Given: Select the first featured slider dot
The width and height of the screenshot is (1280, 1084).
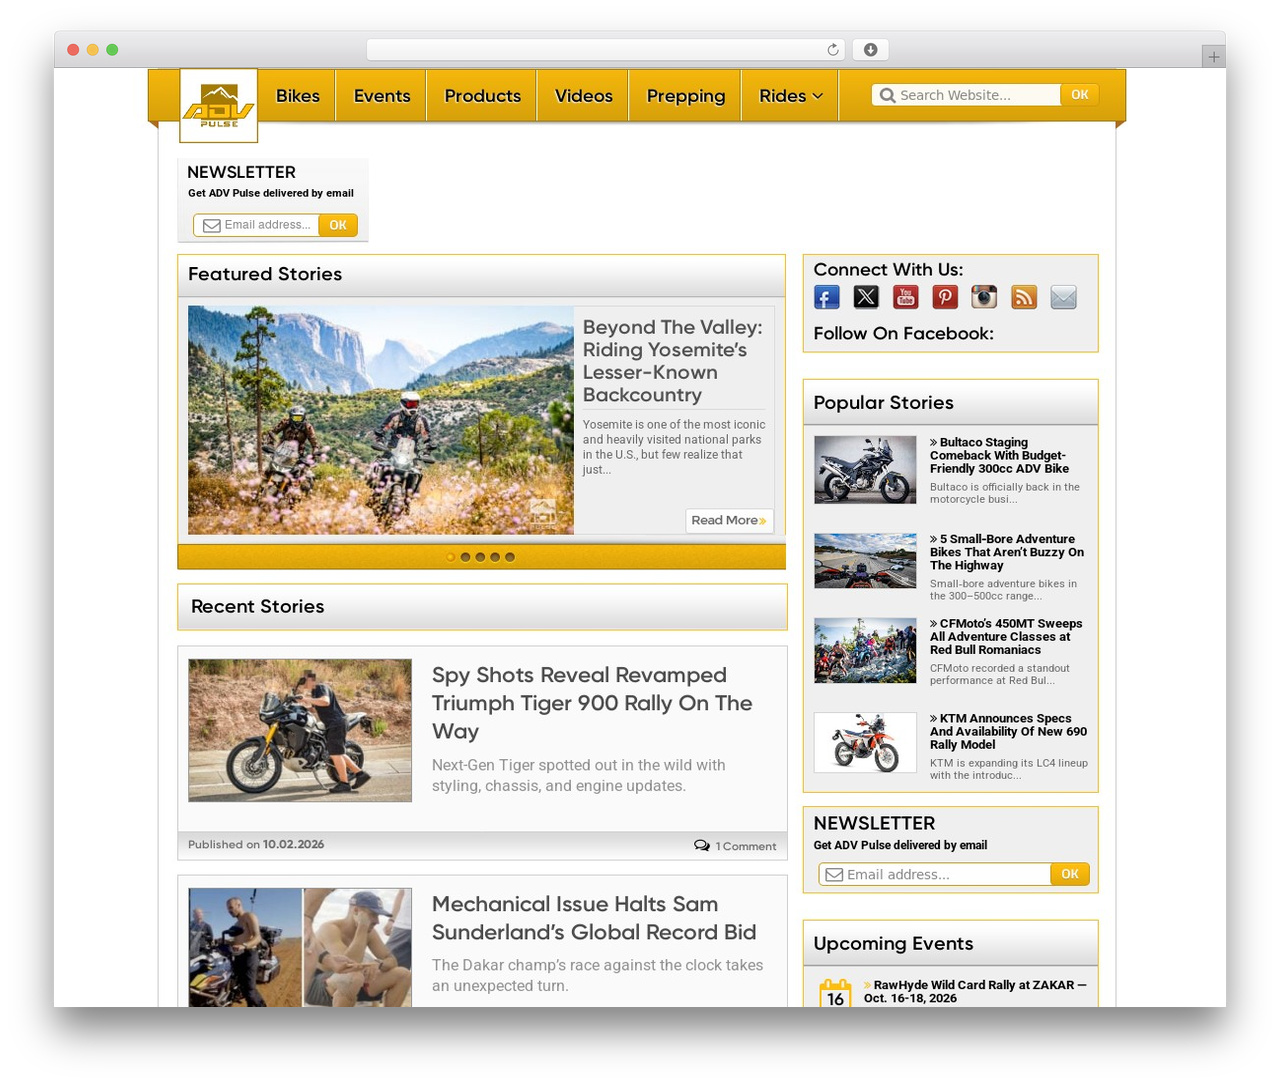Looking at the screenshot, I should (451, 557).
